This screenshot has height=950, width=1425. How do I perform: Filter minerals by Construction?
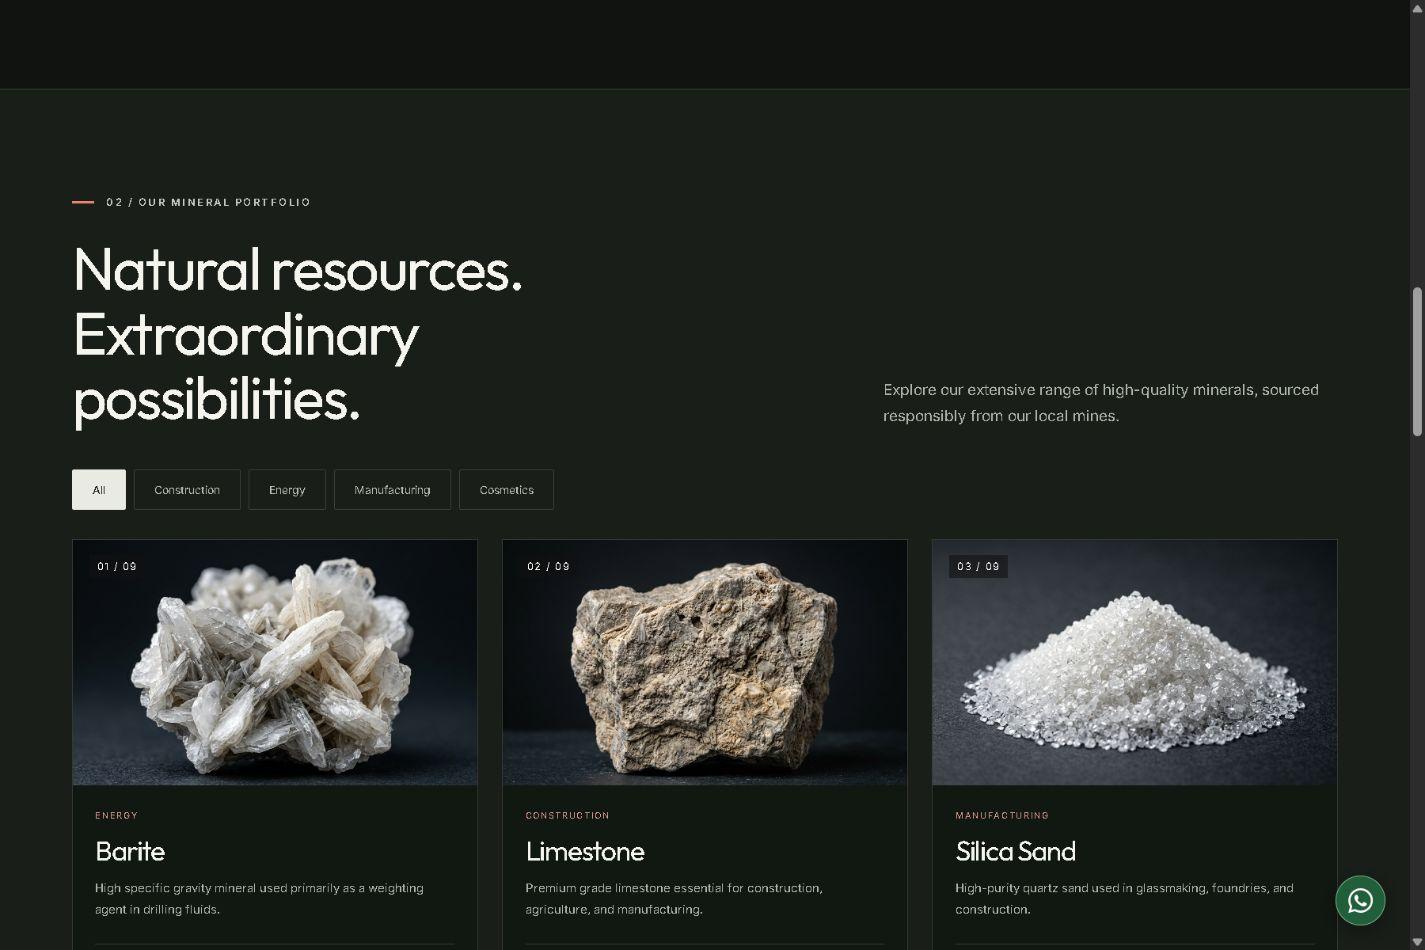(x=187, y=490)
